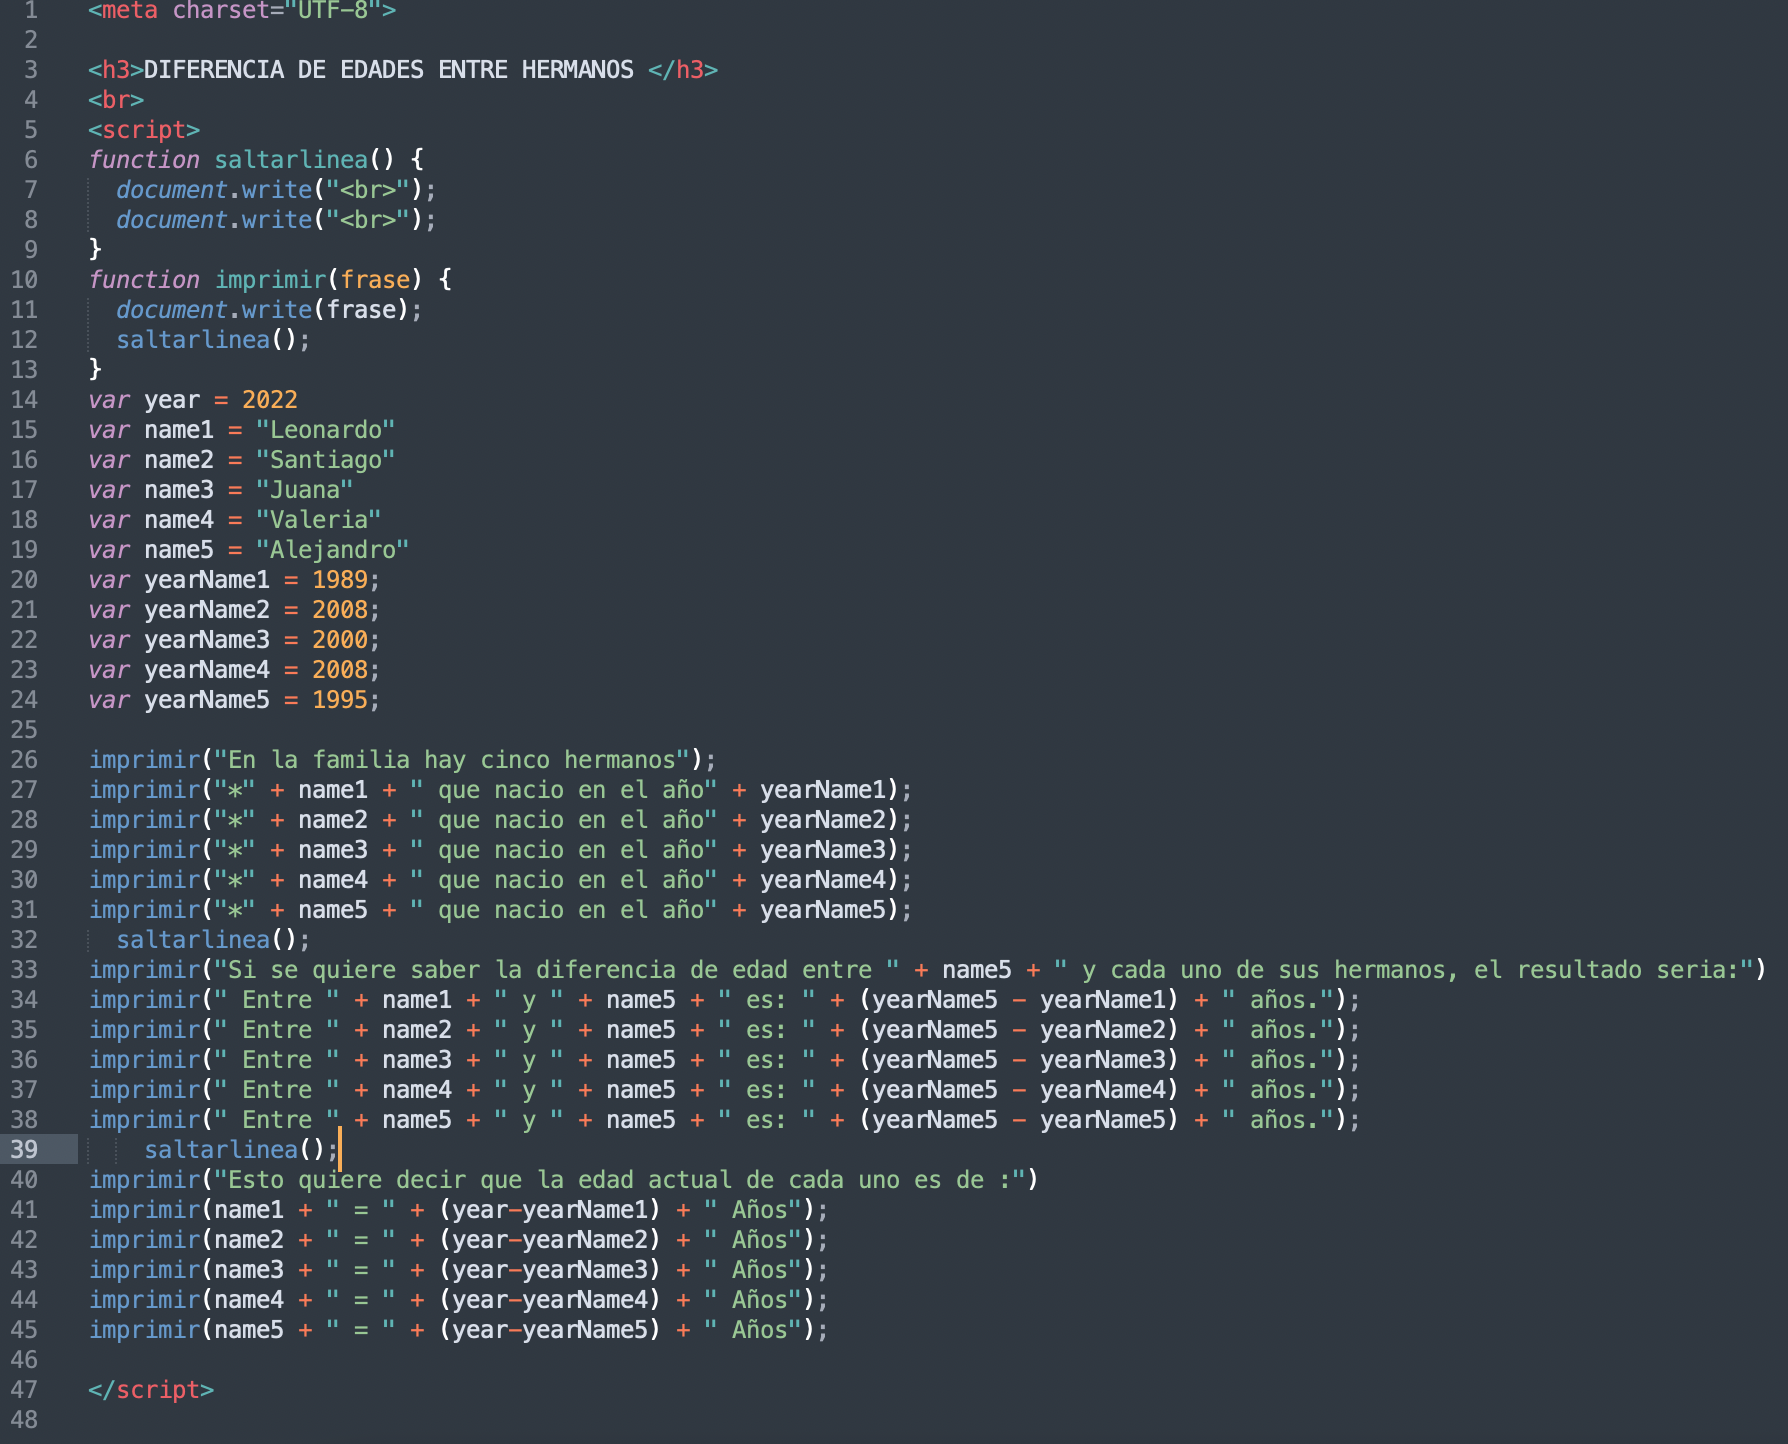Screen dimensions: 1788x1444
Task: Click the value 1995 on line 24
Action: point(340,700)
